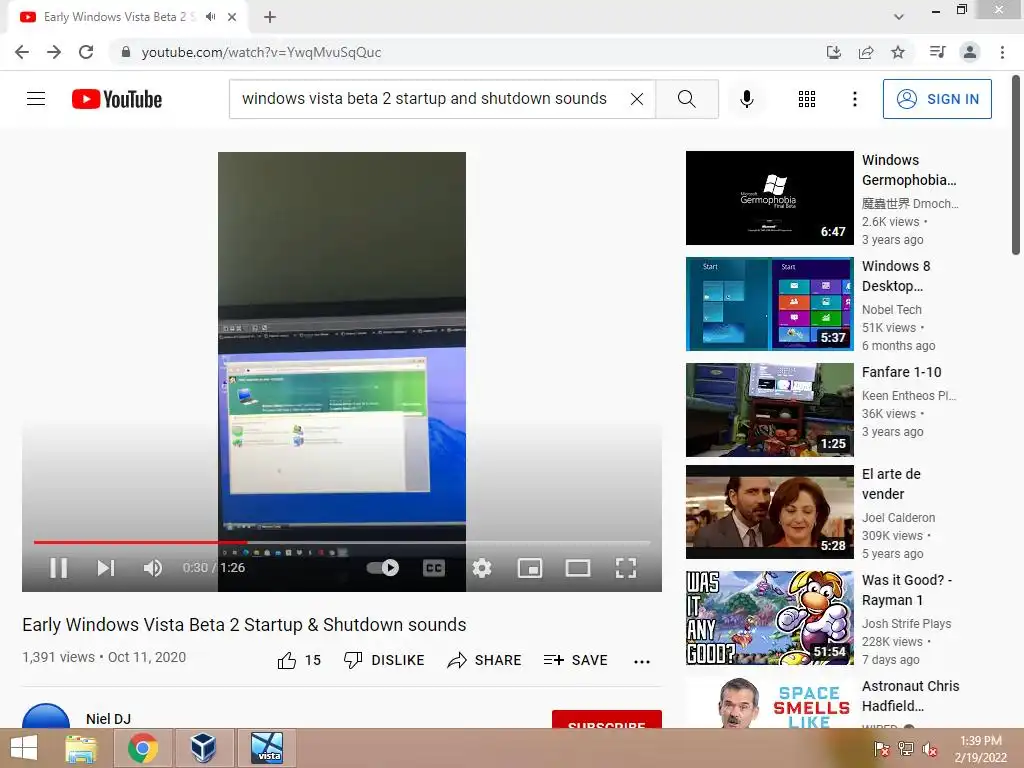This screenshot has width=1024, height=768.
Task: Open File Explorer from taskbar
Action: [80, 748]
